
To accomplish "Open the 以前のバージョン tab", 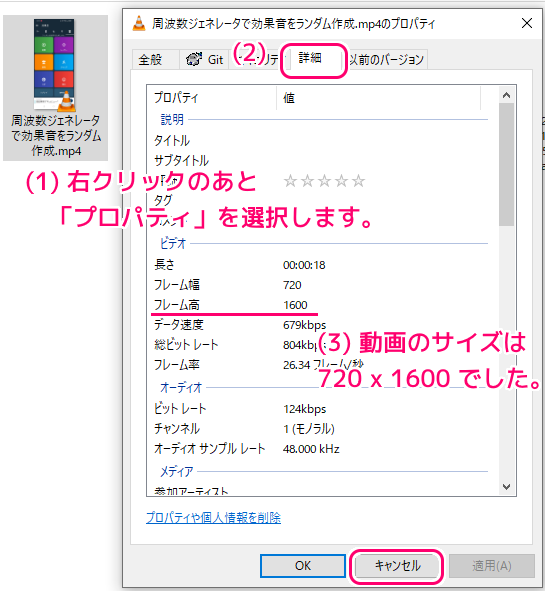I will click(386, 60).
